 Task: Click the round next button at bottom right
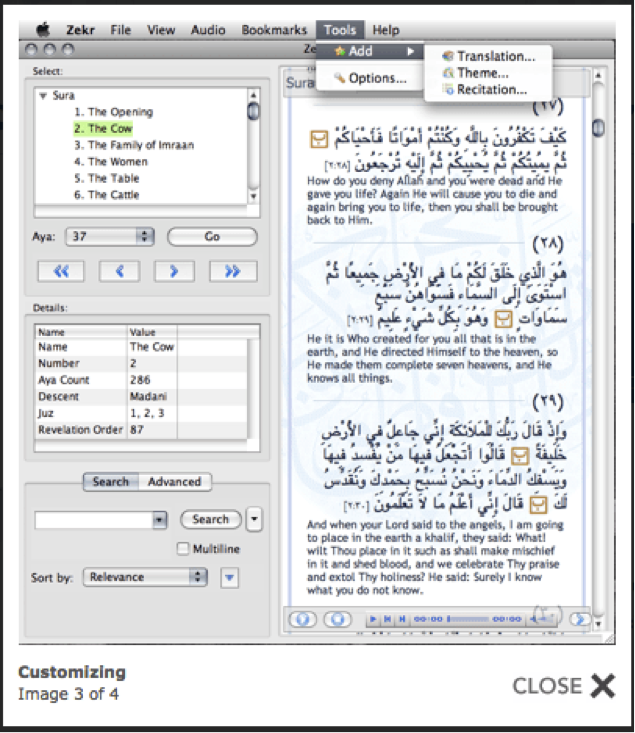(x=578, y=619)
